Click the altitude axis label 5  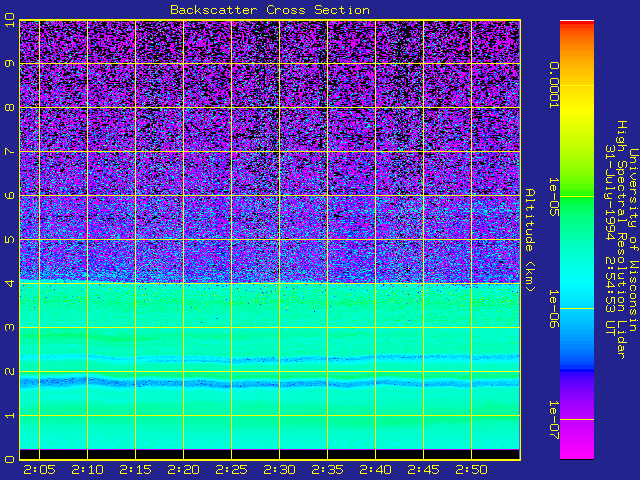[9, 239]
